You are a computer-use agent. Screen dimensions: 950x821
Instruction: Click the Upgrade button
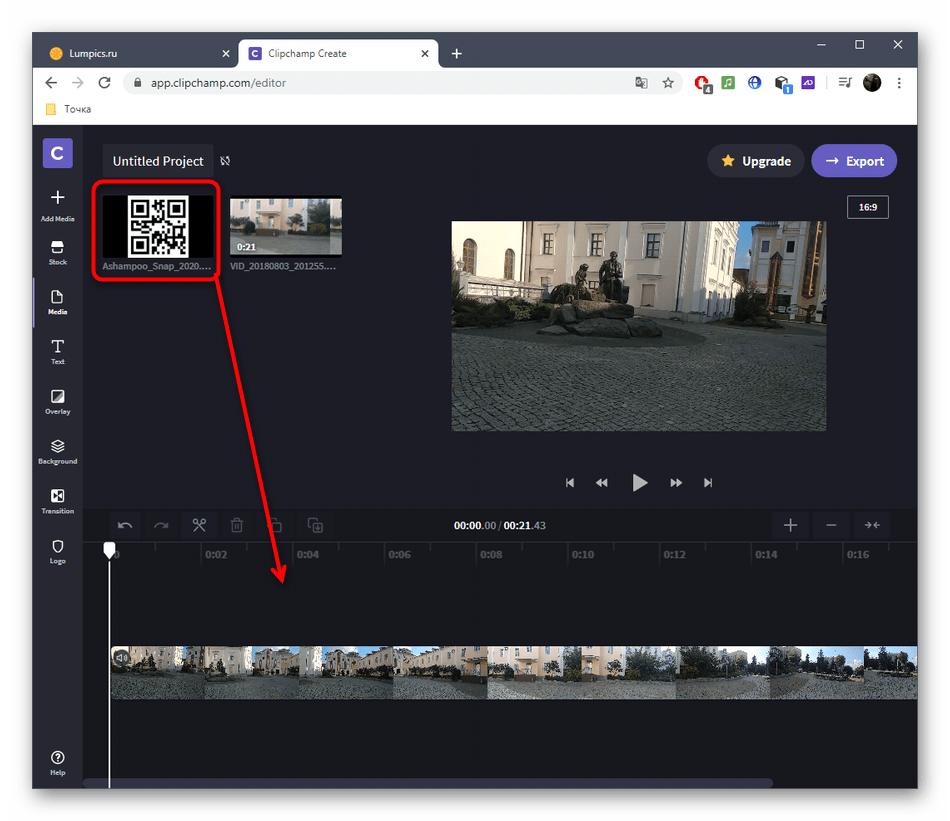tap(756, 161)
